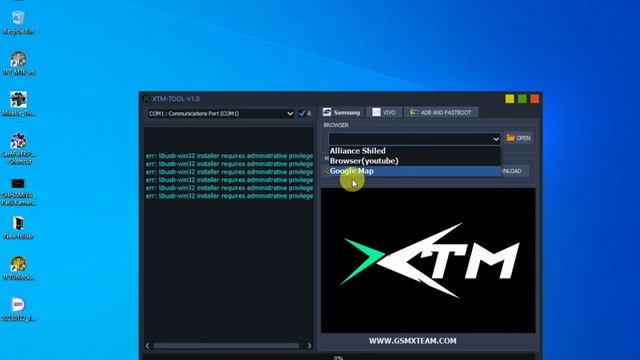Image resolution: width=640 pixels, height=360 pixels.
Task: Click the yellow window control square
Action: click(509, 99)
